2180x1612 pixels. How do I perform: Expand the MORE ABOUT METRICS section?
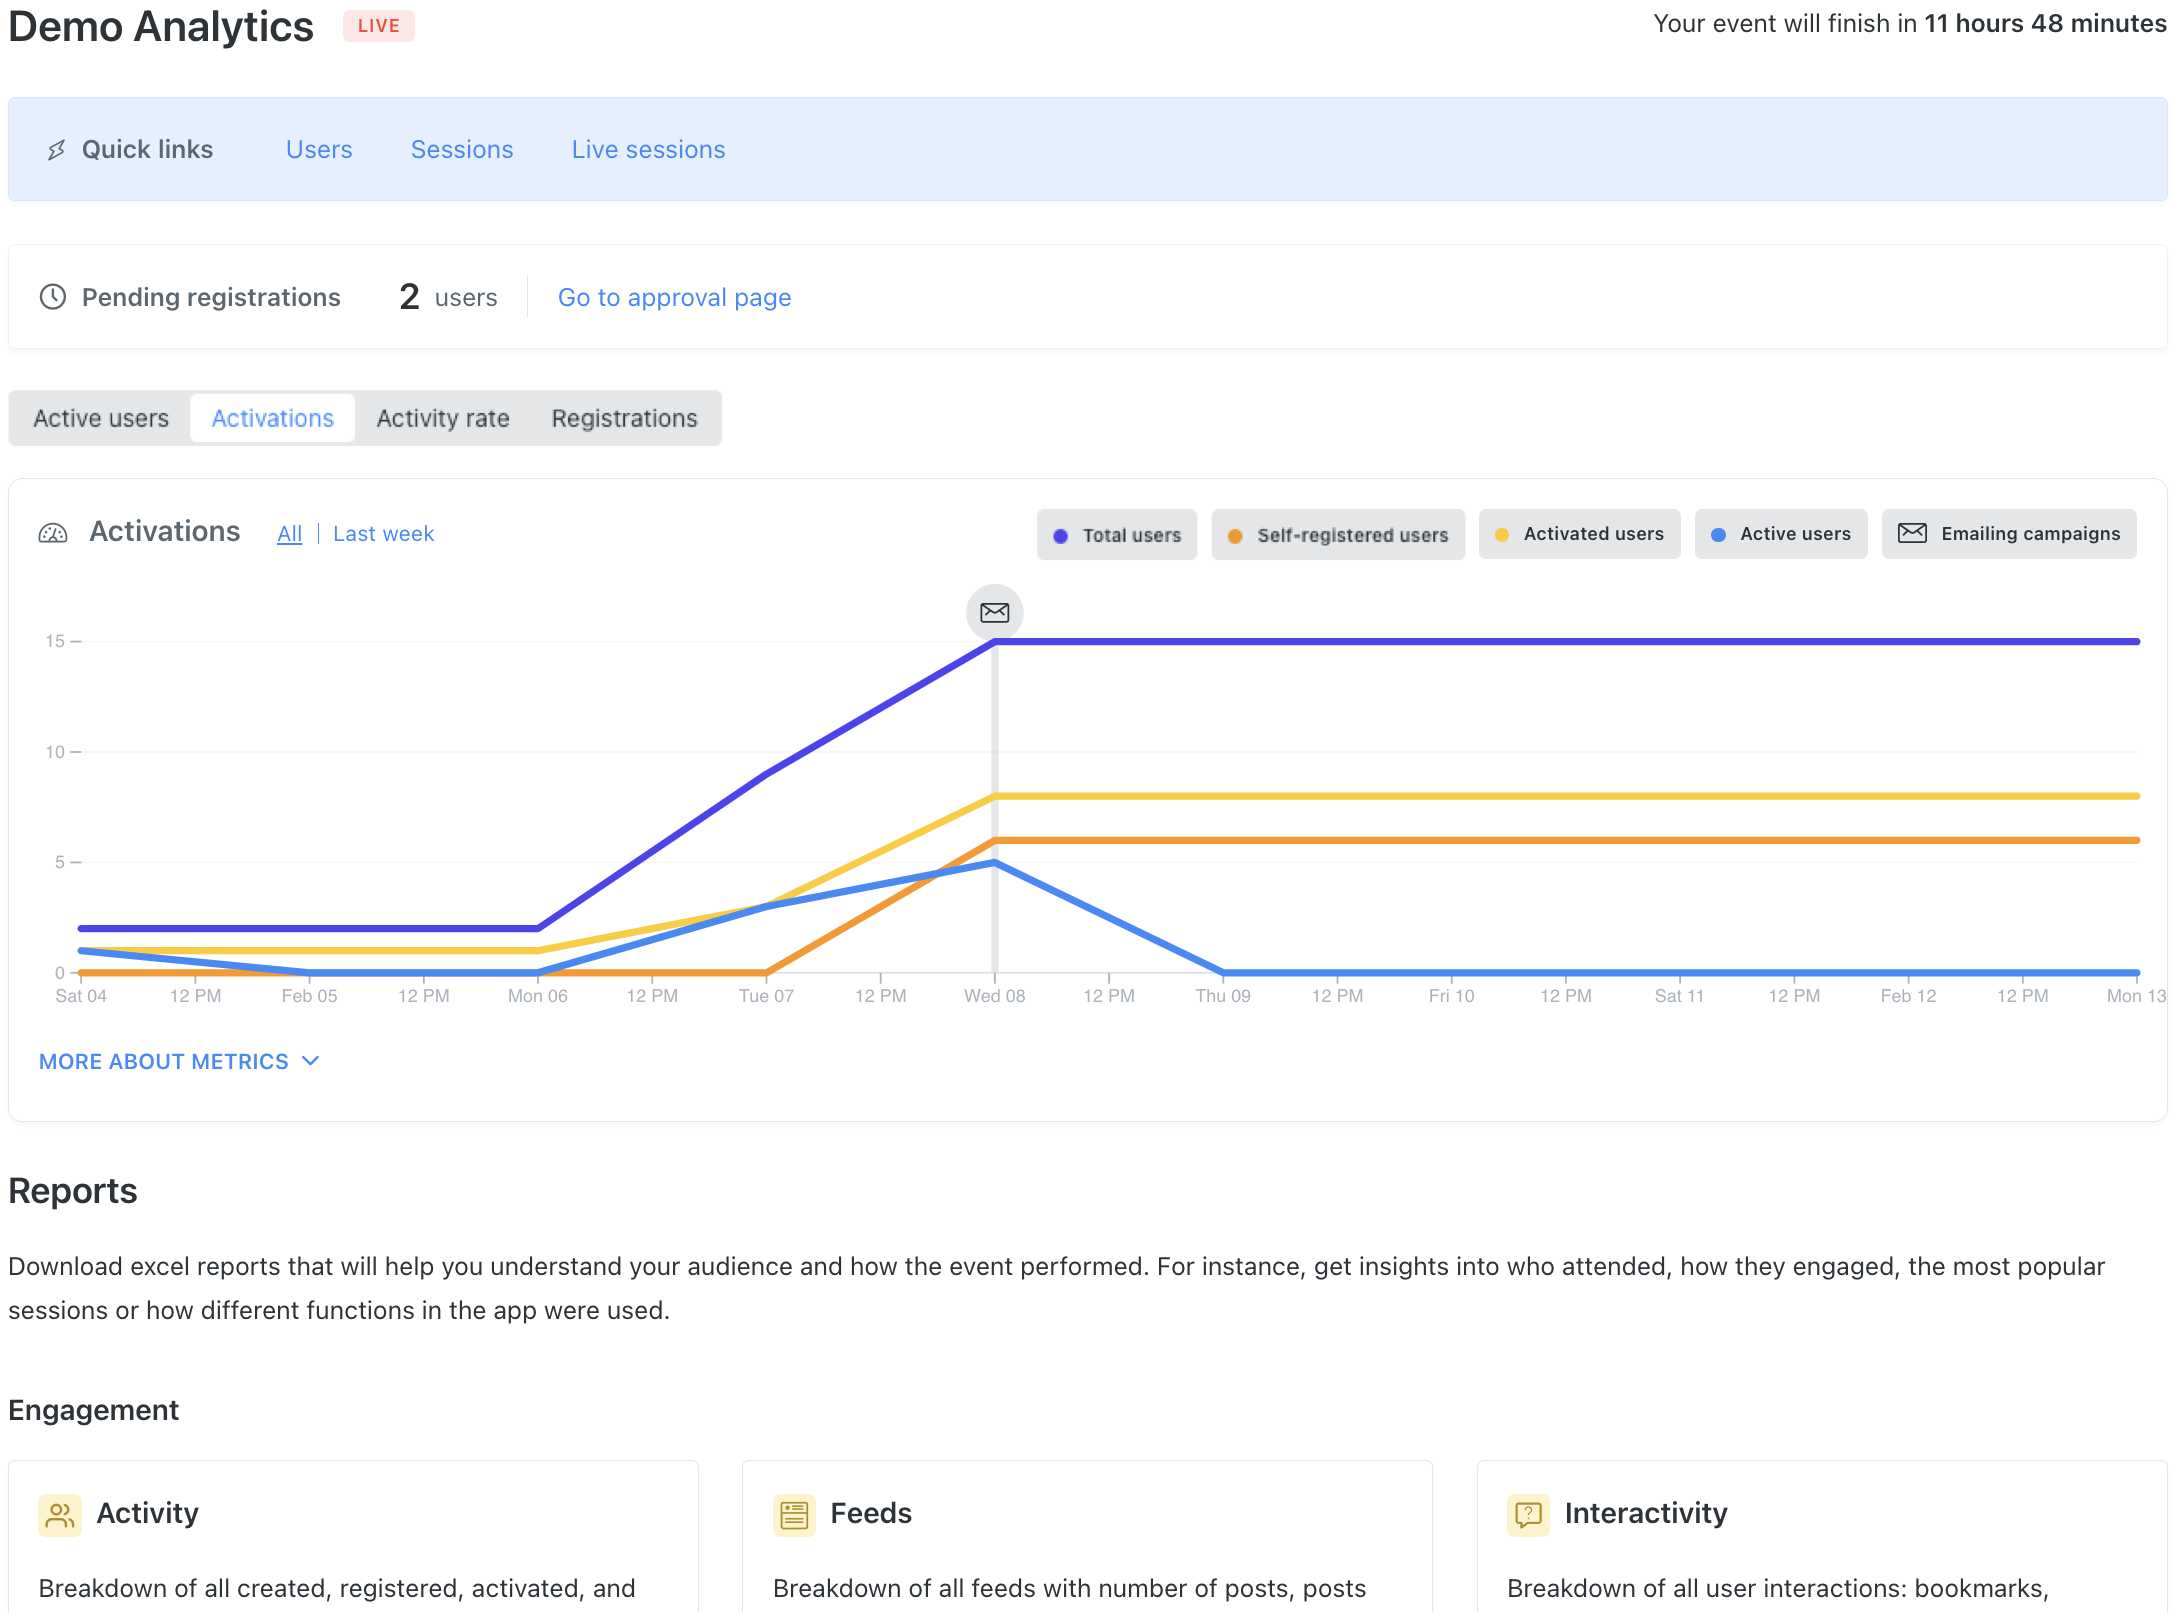(x=178, y=1061)
